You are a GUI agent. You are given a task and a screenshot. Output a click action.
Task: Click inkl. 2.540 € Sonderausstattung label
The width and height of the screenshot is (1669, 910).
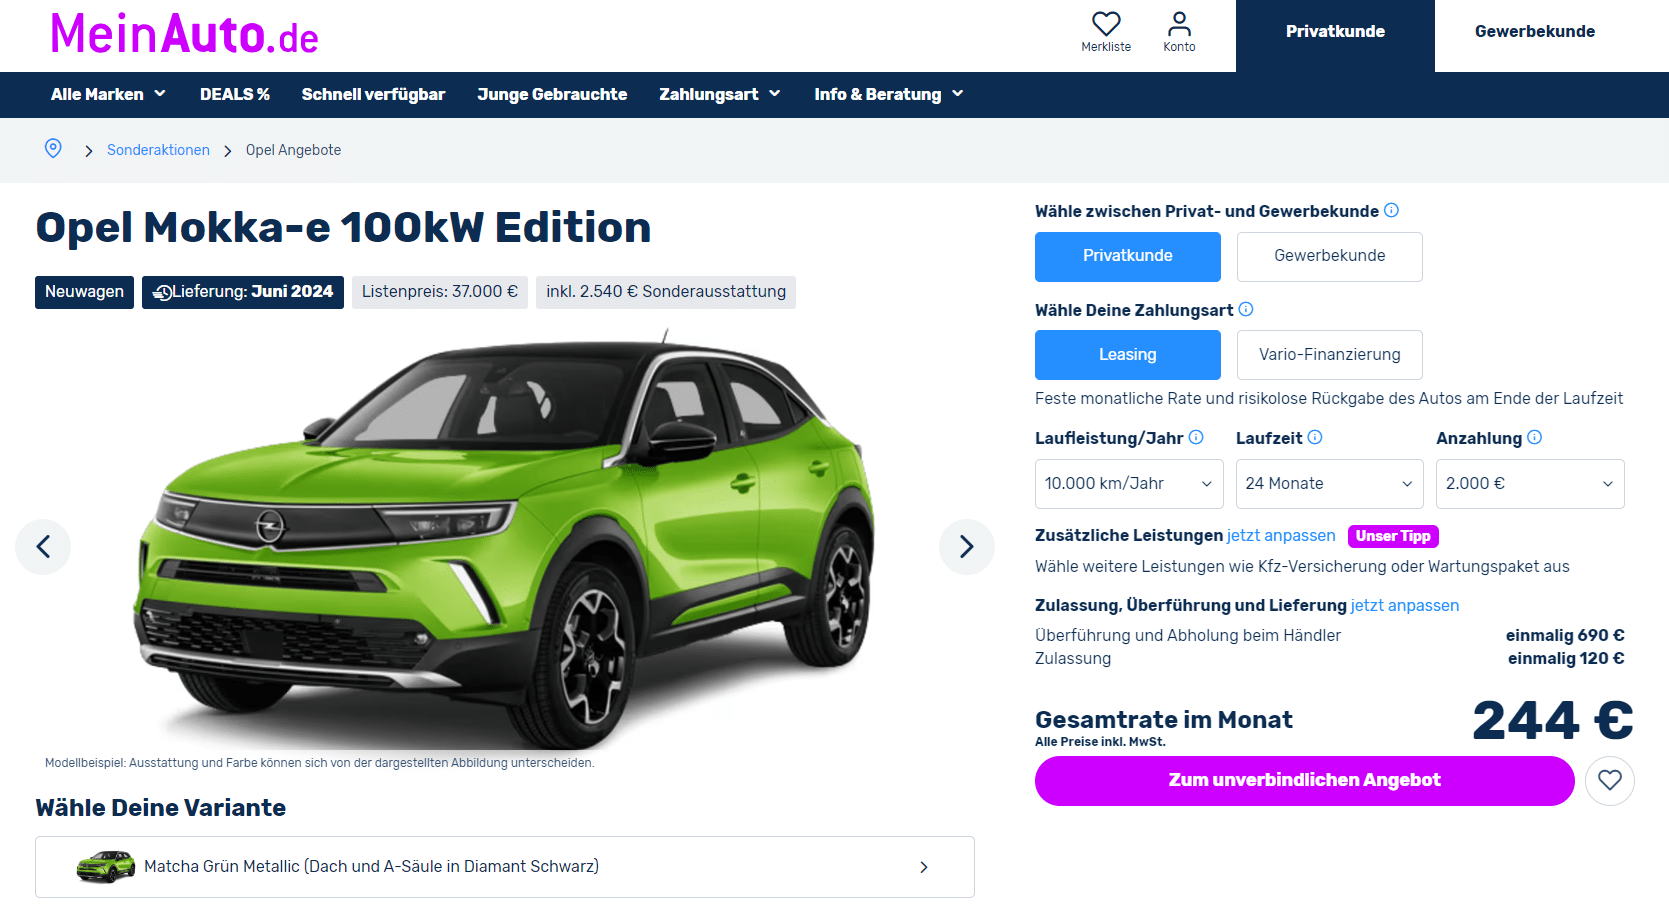[666, 292]
